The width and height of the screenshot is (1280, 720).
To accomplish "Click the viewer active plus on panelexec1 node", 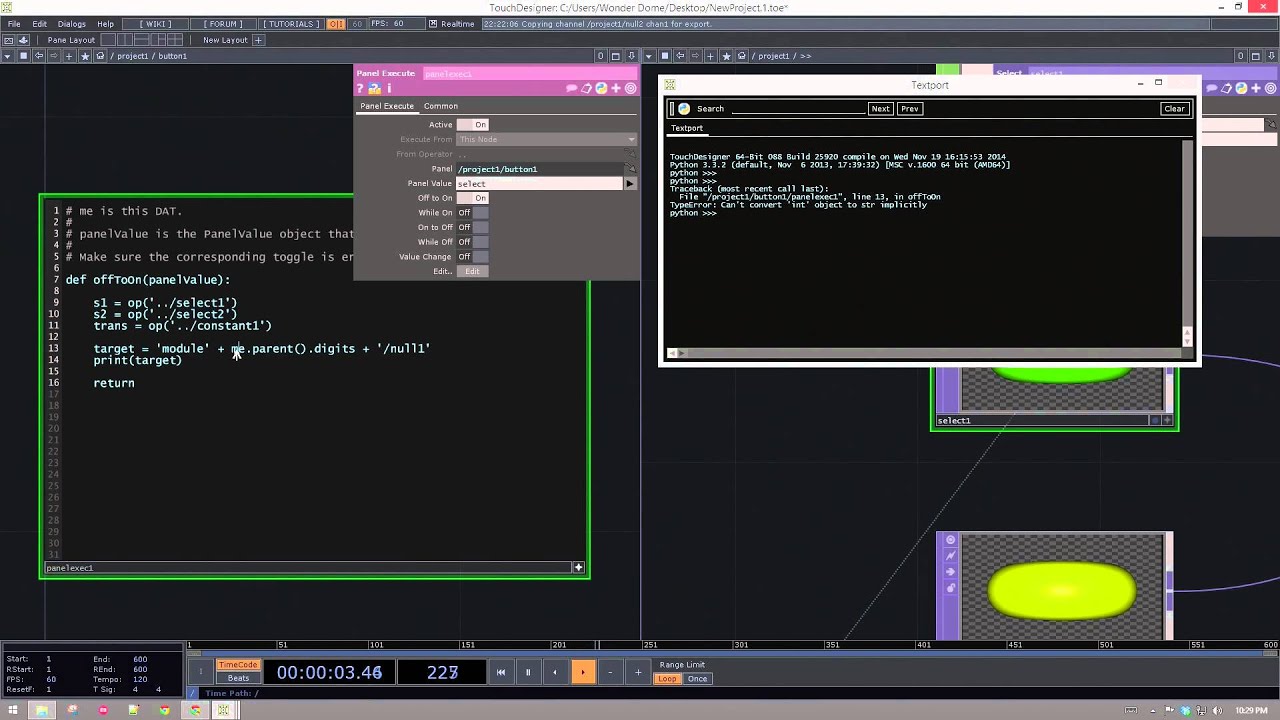I will (578, 568).
